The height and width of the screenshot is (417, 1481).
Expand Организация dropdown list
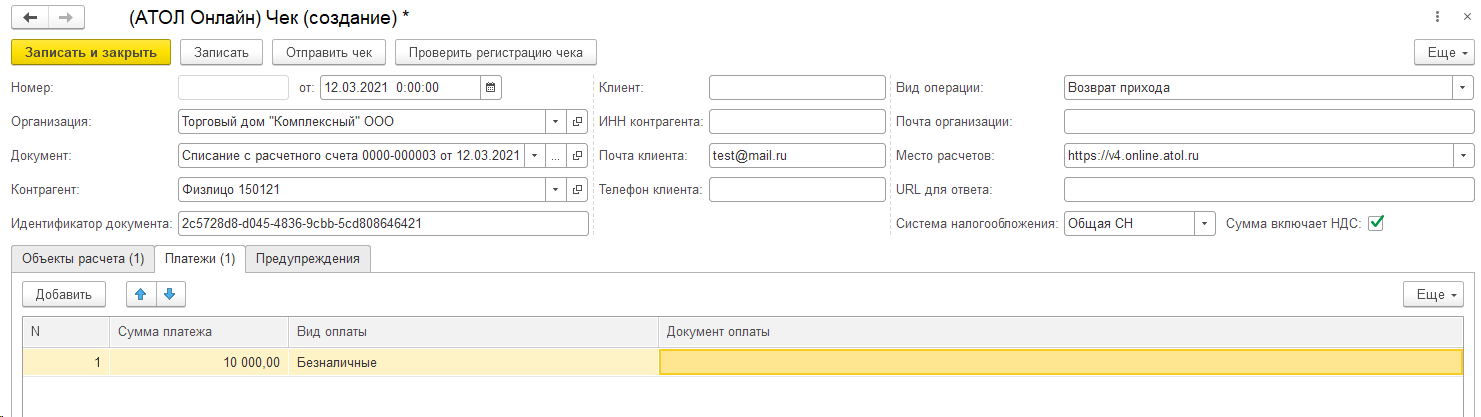[556, 122]
